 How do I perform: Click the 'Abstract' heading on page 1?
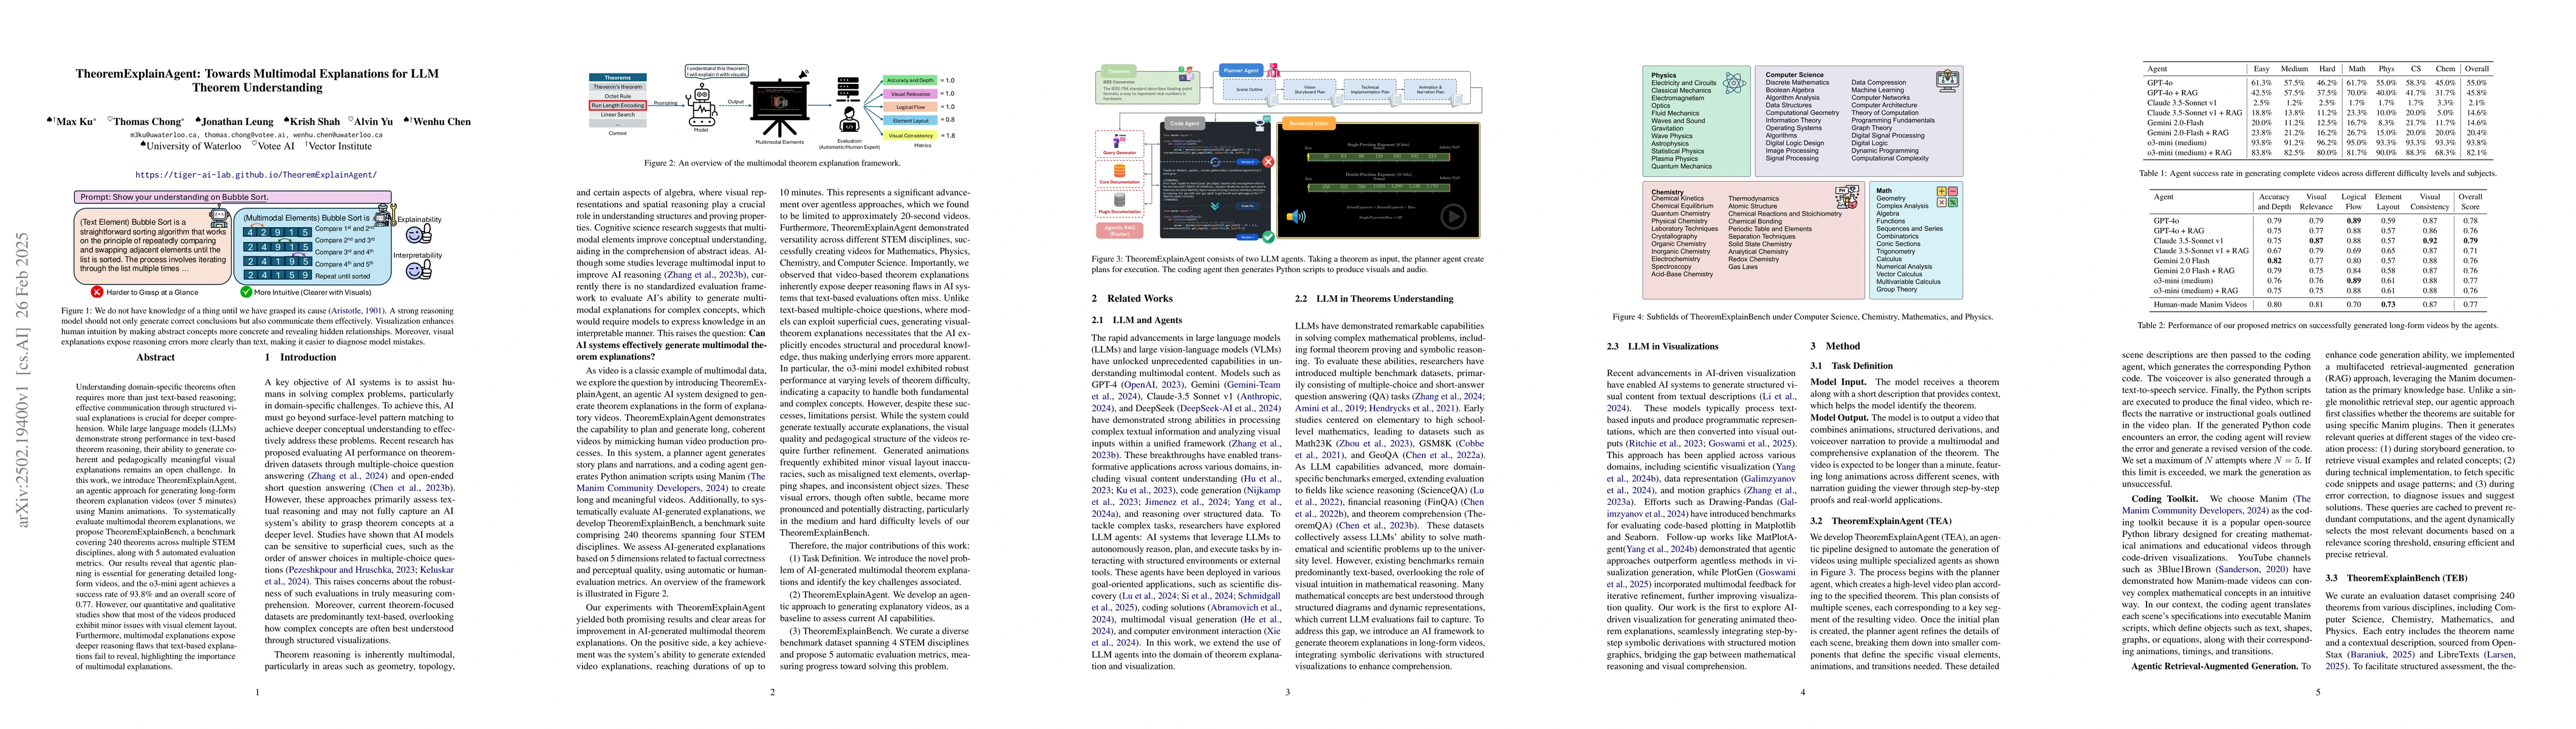point(155,357)
